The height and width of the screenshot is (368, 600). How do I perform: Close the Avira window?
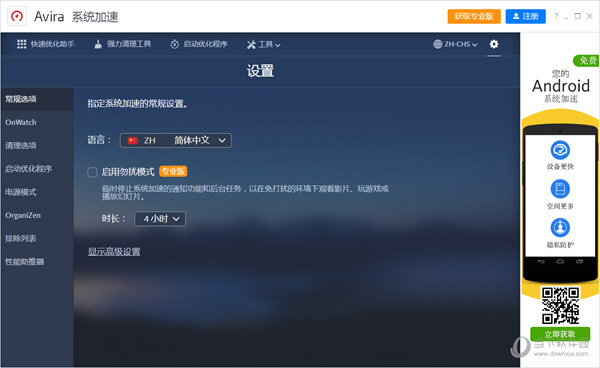tap(590, 16)
